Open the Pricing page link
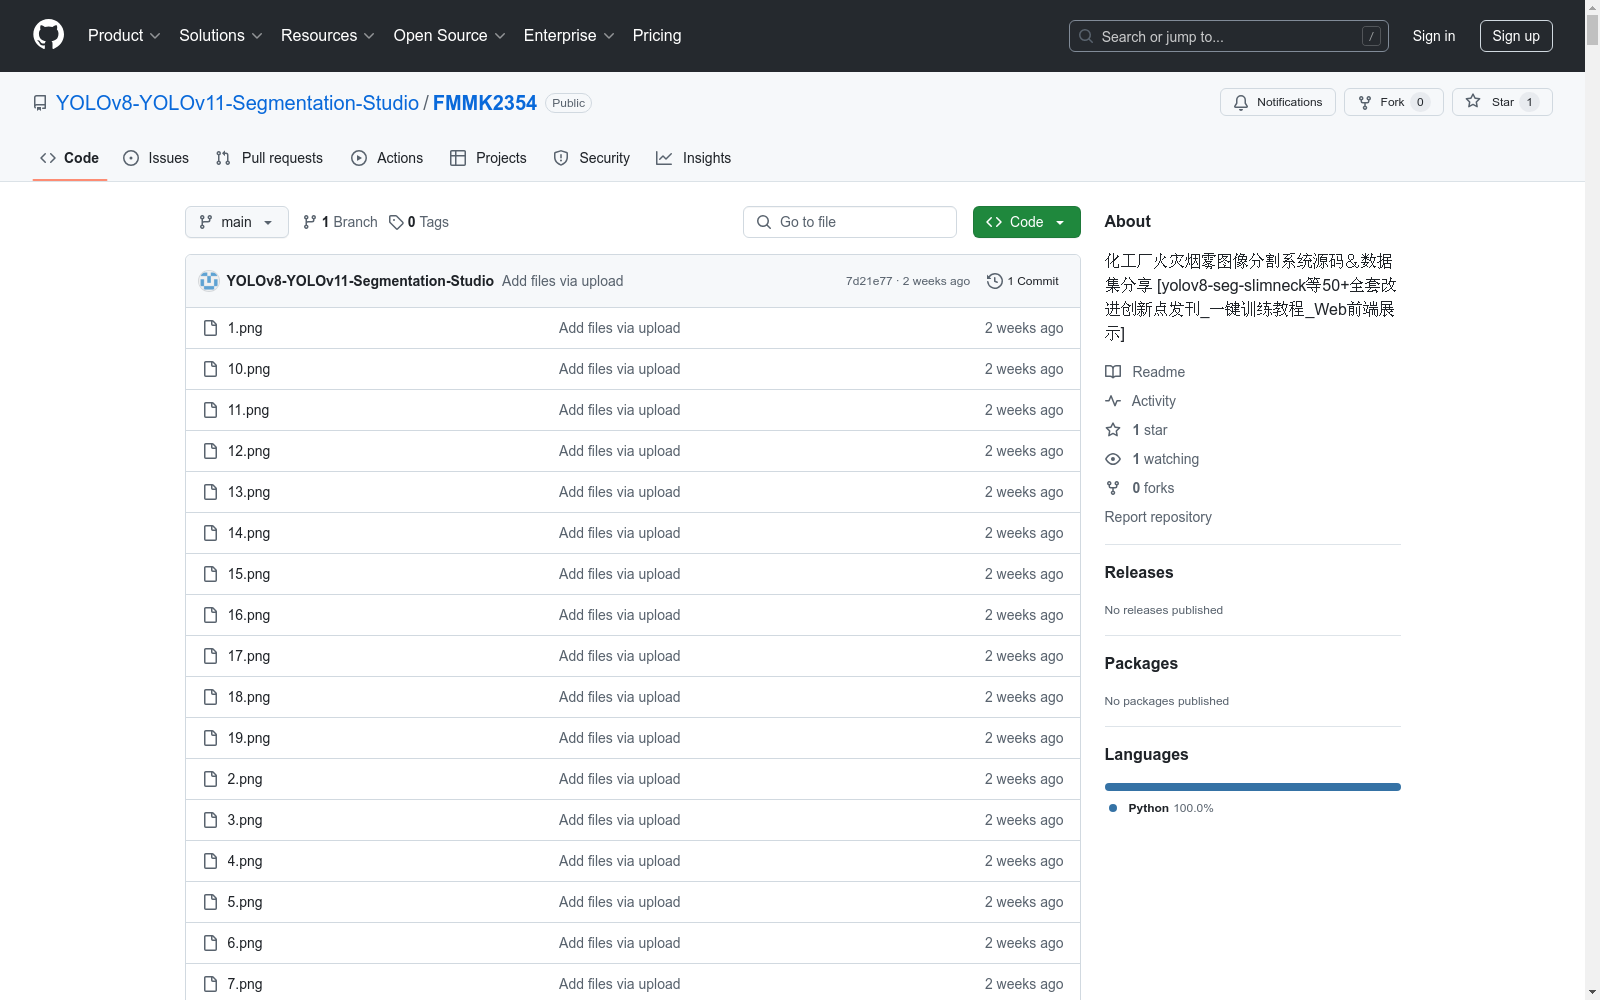 [x=657, y=36]
